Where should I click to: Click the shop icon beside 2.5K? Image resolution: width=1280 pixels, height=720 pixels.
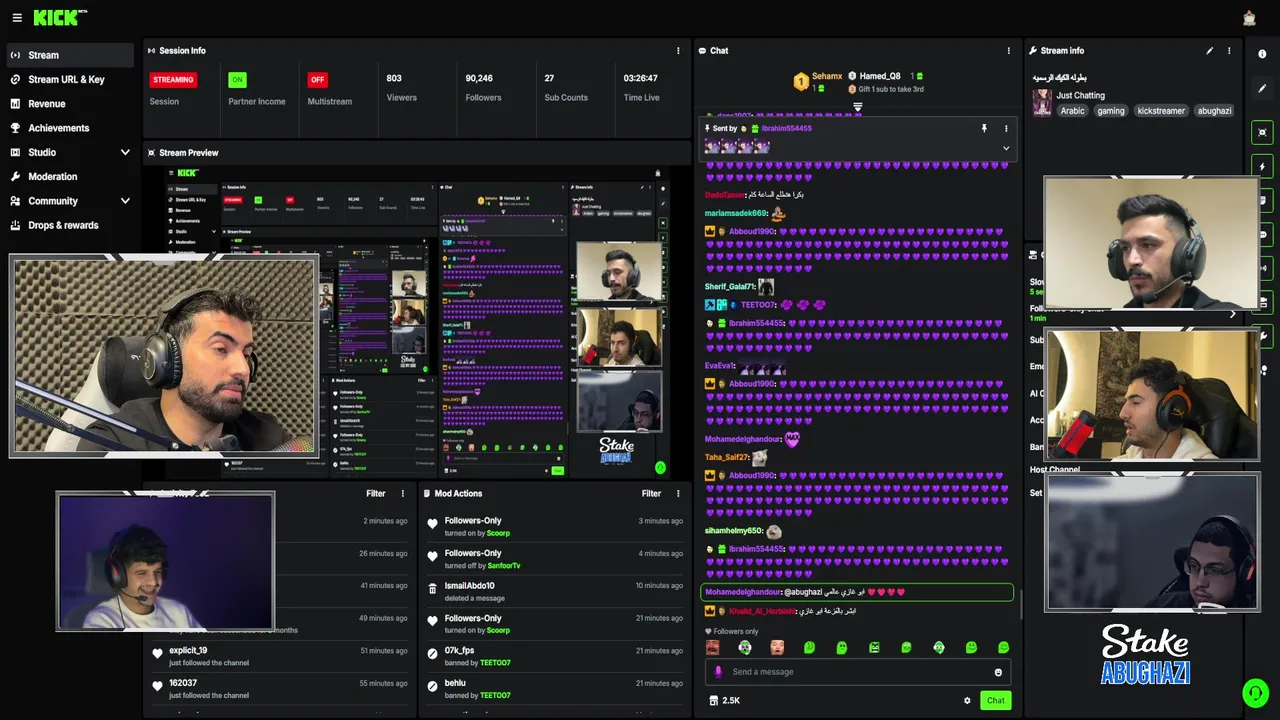point(714,701)
